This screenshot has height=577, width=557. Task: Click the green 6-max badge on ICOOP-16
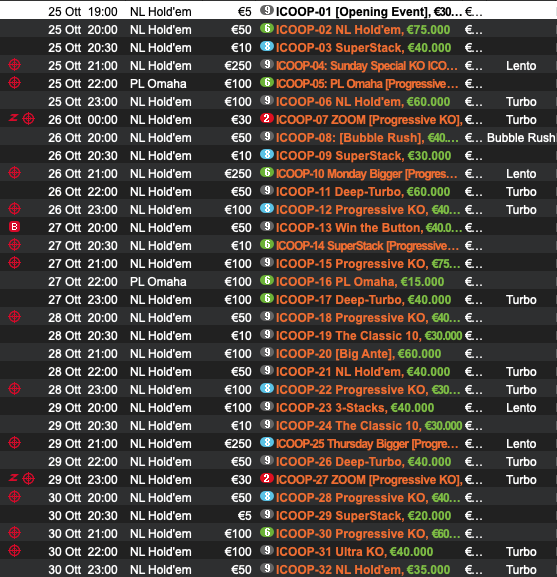(x=267, y=280)
